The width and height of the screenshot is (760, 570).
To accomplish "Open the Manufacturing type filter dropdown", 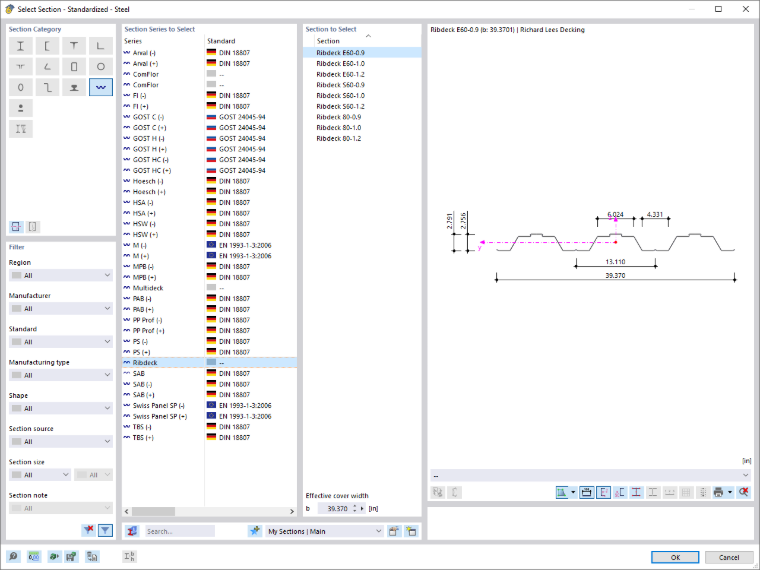I will pos(61,375).
